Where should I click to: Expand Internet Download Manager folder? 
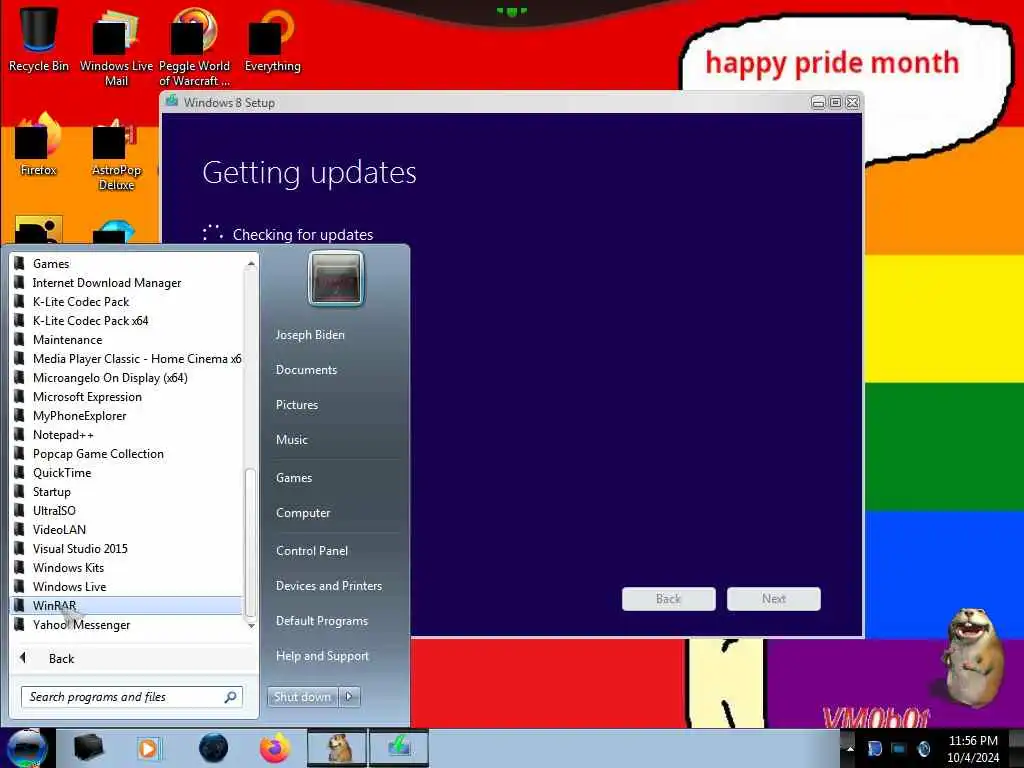click(x=127, y=283)
